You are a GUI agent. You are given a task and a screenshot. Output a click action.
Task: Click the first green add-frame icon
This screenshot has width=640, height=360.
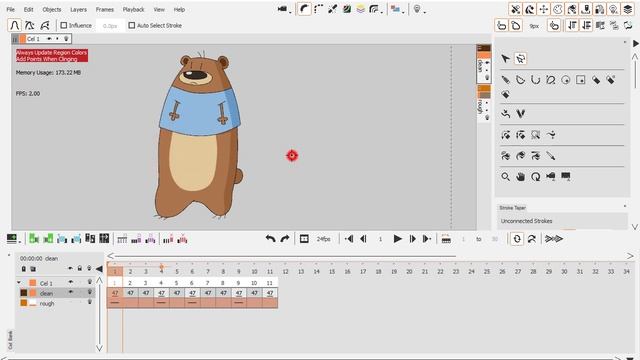tap(34, 239)
